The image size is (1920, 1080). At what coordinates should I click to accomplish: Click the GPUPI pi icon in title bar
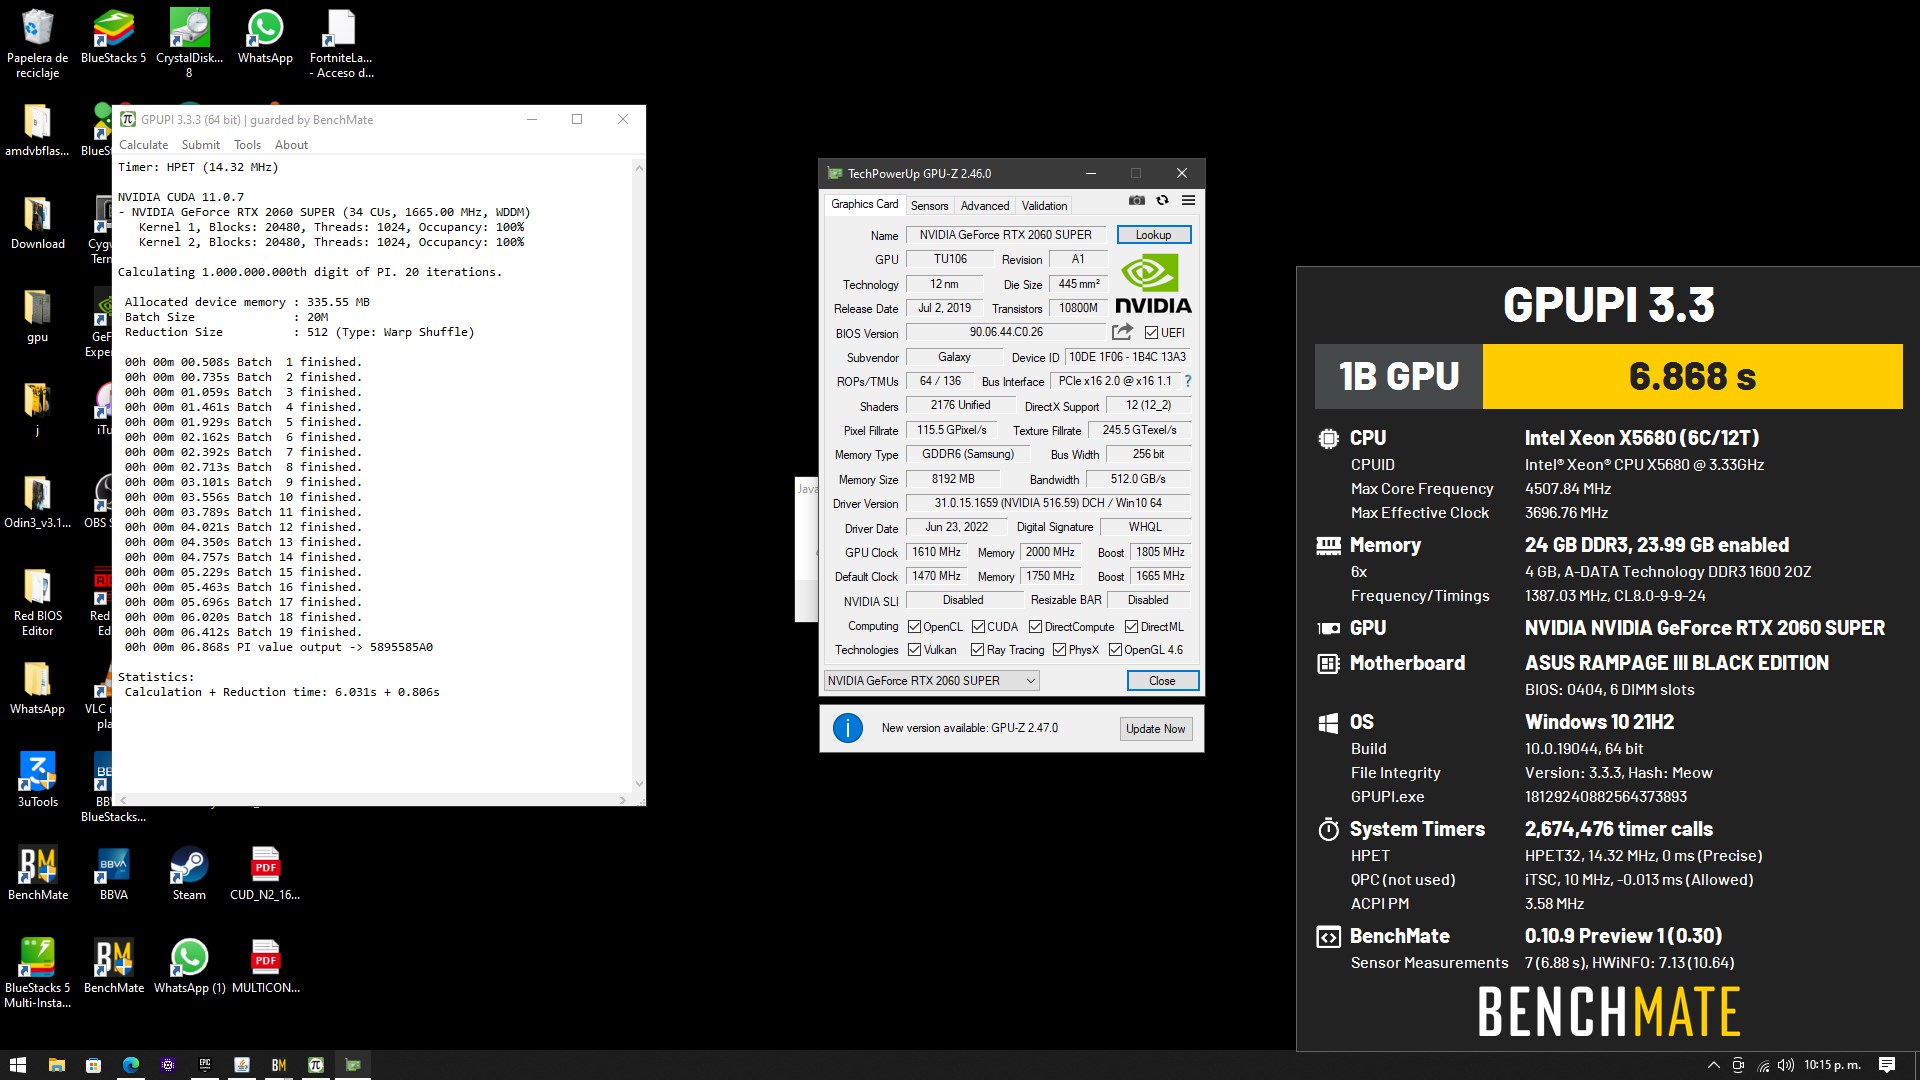point(128,119)
